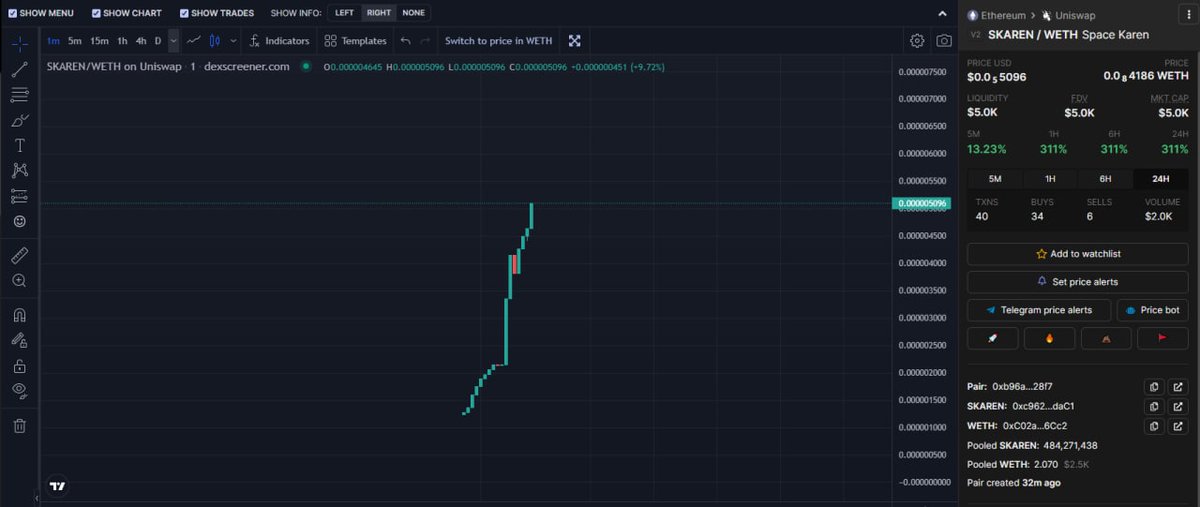Select the brush drawing tool
The height and width of the screenshot is (507, 1200).
(x=19, y=120)
